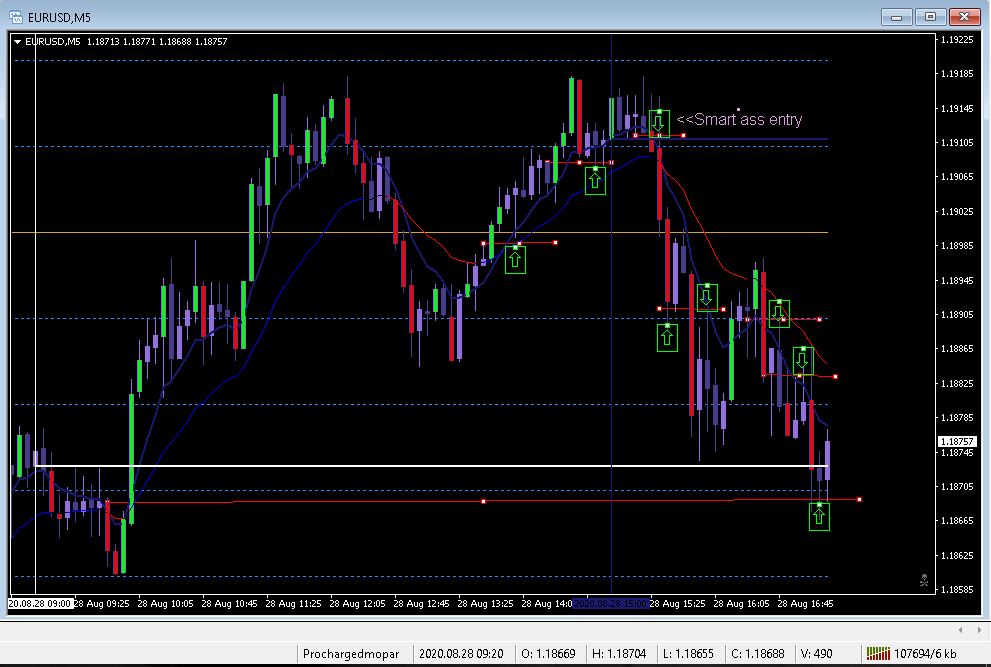991x667 pixels.
Task: Click the '20.08.28 09:00' time label
Action: pos(40,603)
